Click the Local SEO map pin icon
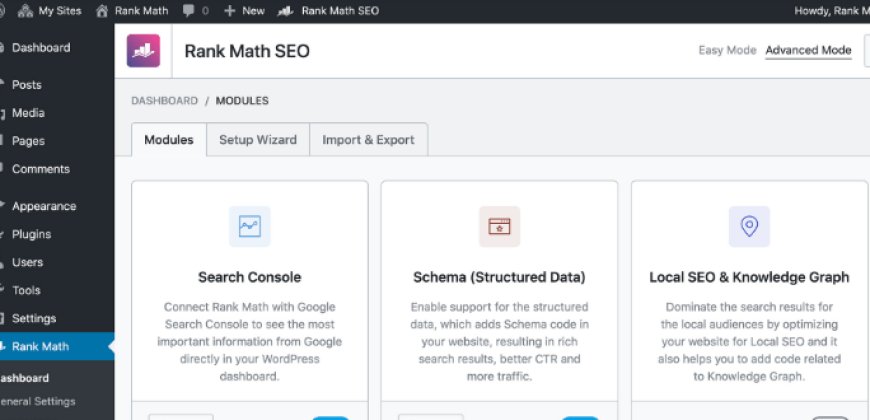Screen dimensions: 870x420 (x=749, y=226)
